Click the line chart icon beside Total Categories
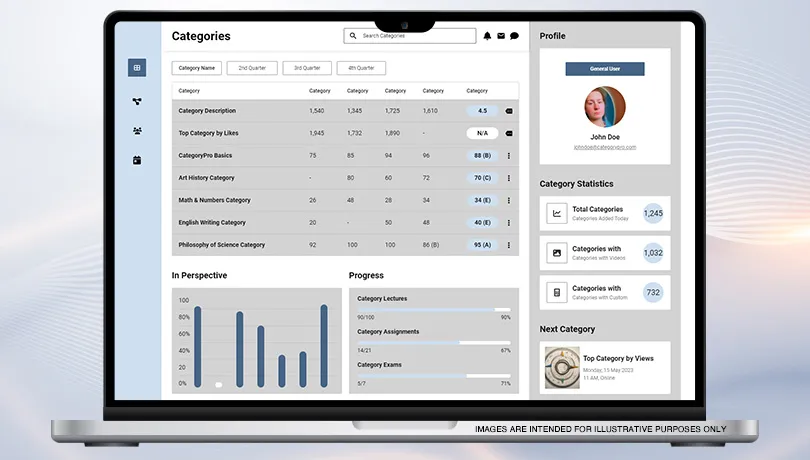 pyautogui.click(x=556, y=213)
